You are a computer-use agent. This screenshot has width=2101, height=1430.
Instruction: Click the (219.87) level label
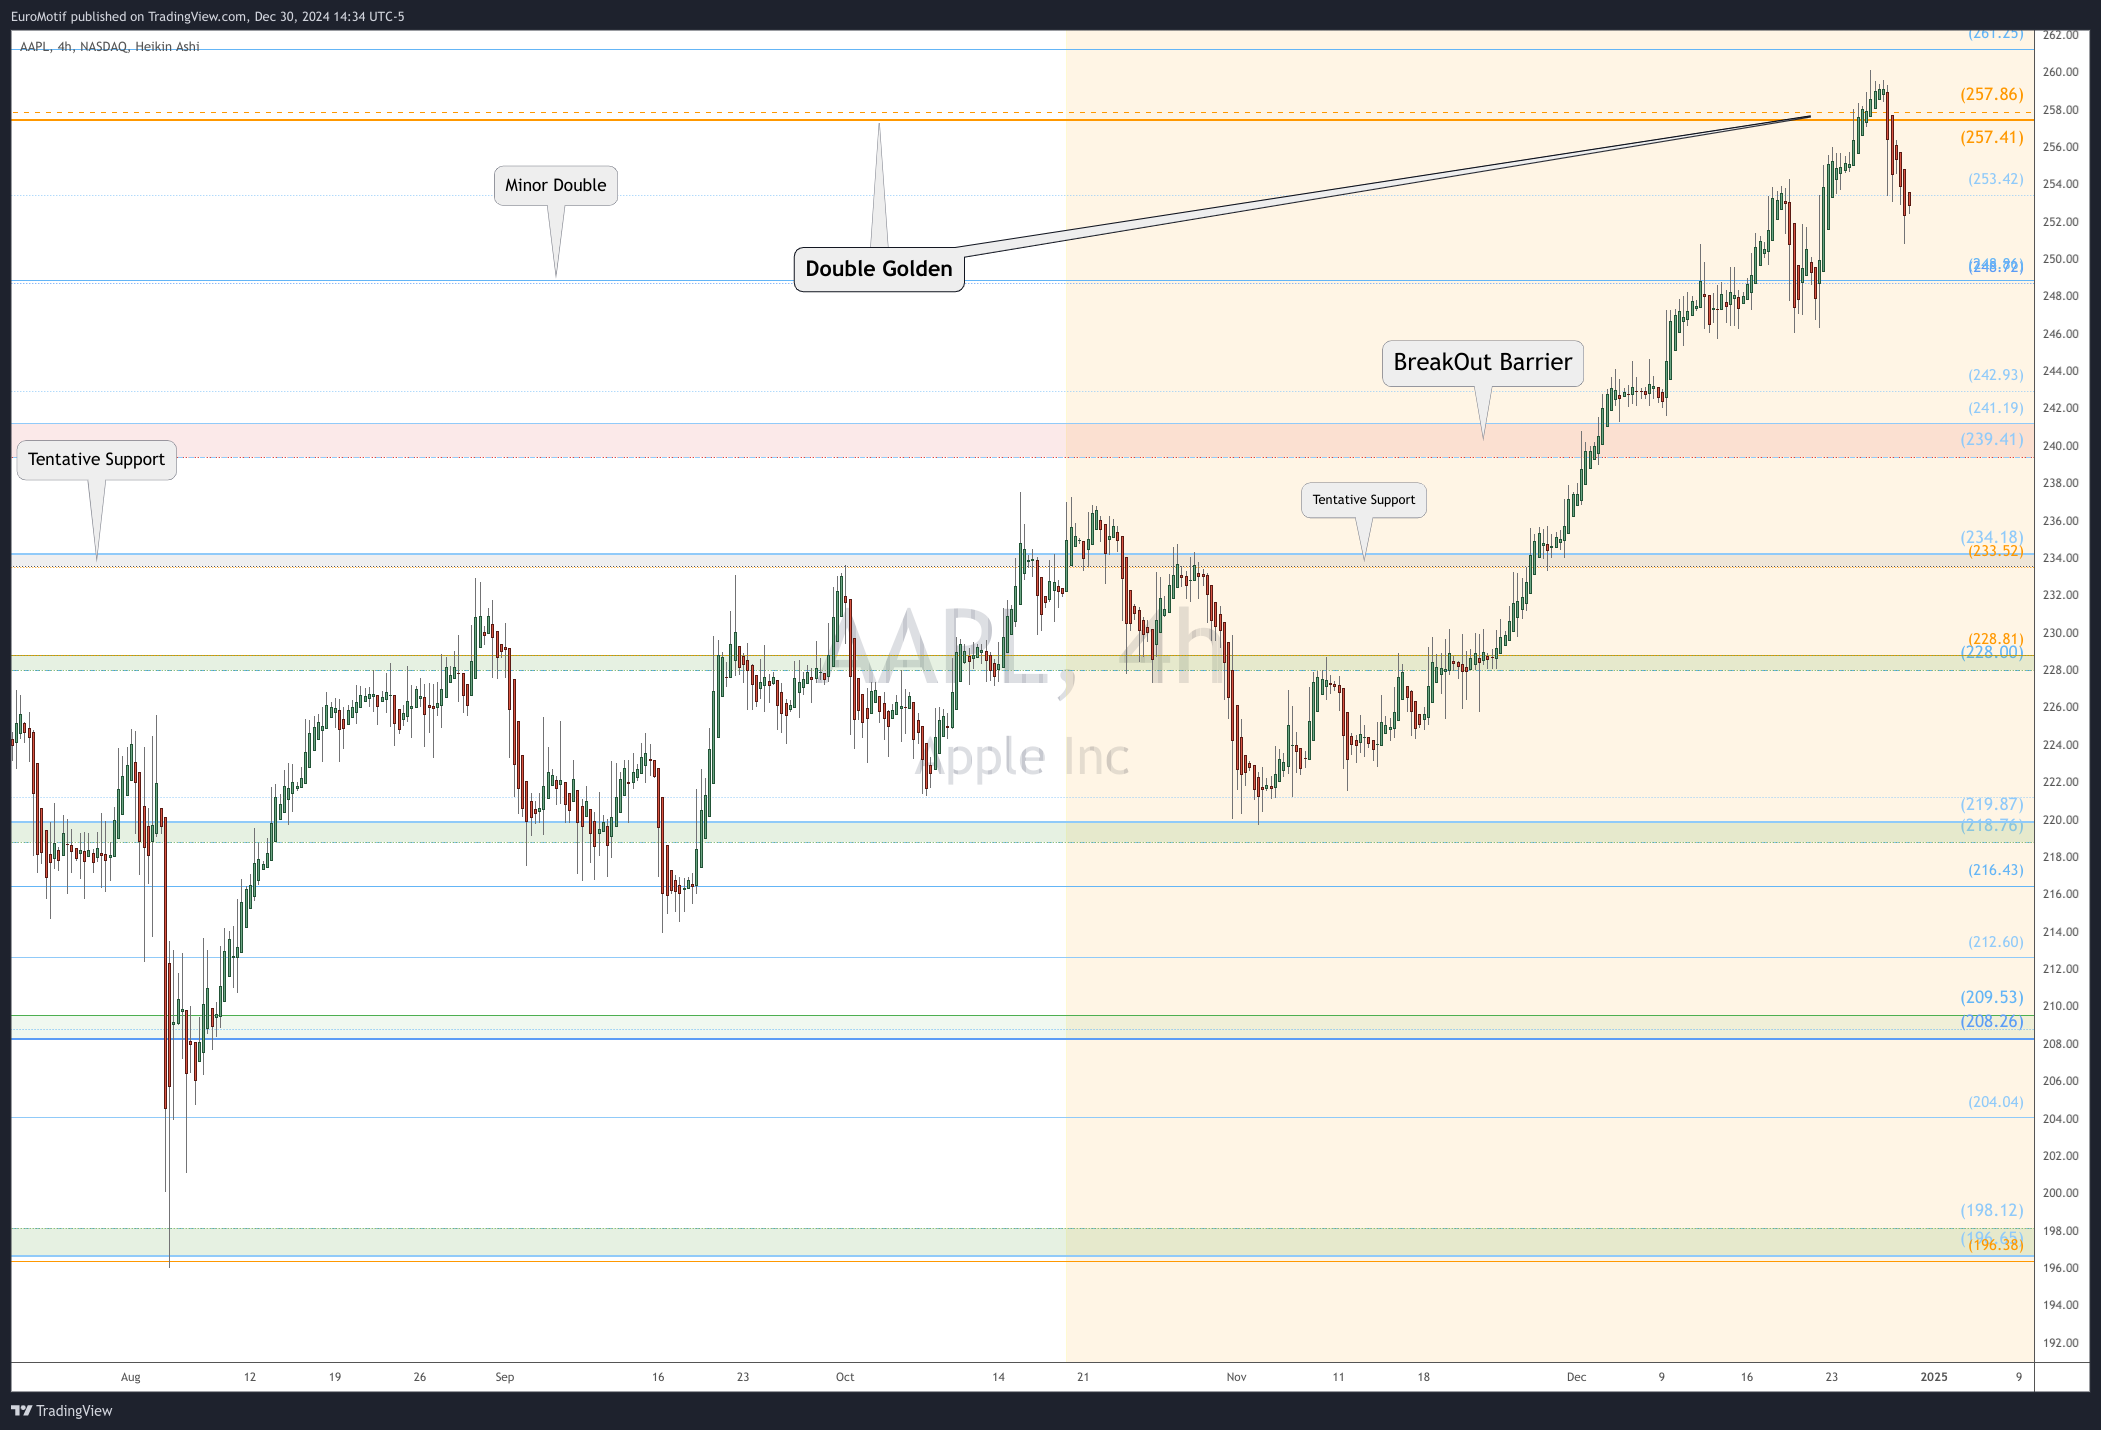coord(1991,804)
